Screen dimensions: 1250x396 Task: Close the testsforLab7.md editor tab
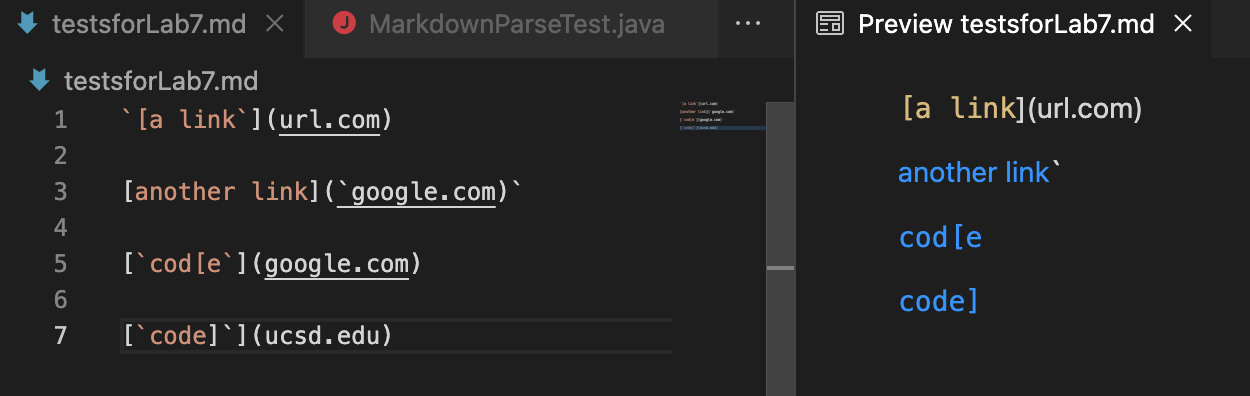point(275,25)
